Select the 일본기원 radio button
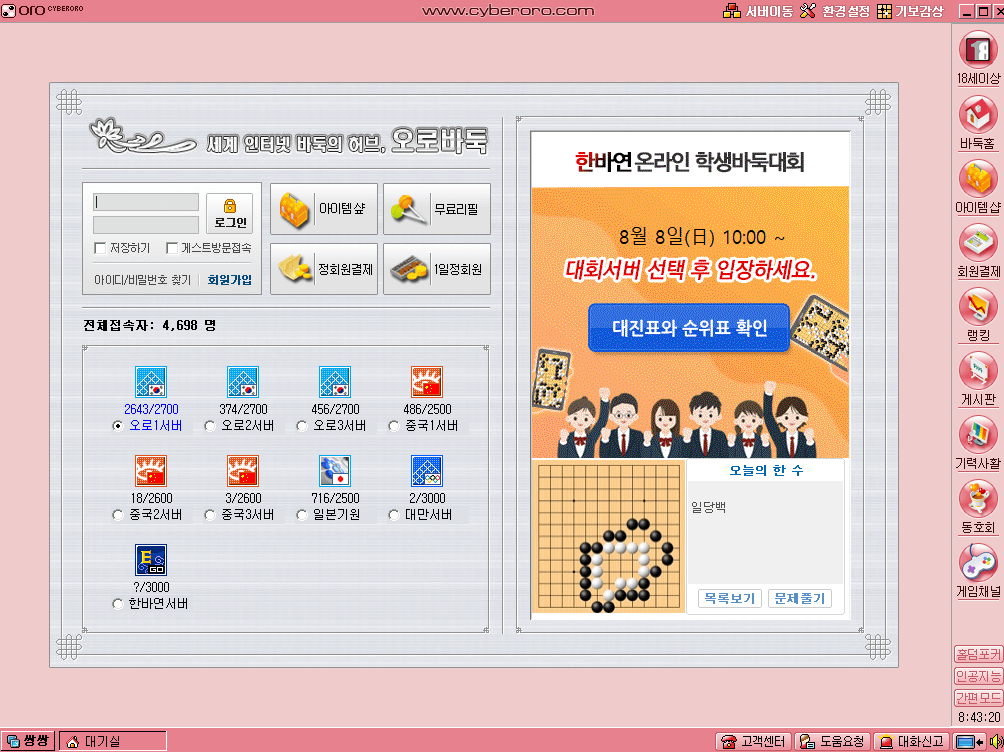Viewport: 1004px width, 752px height. coord(302,514)
